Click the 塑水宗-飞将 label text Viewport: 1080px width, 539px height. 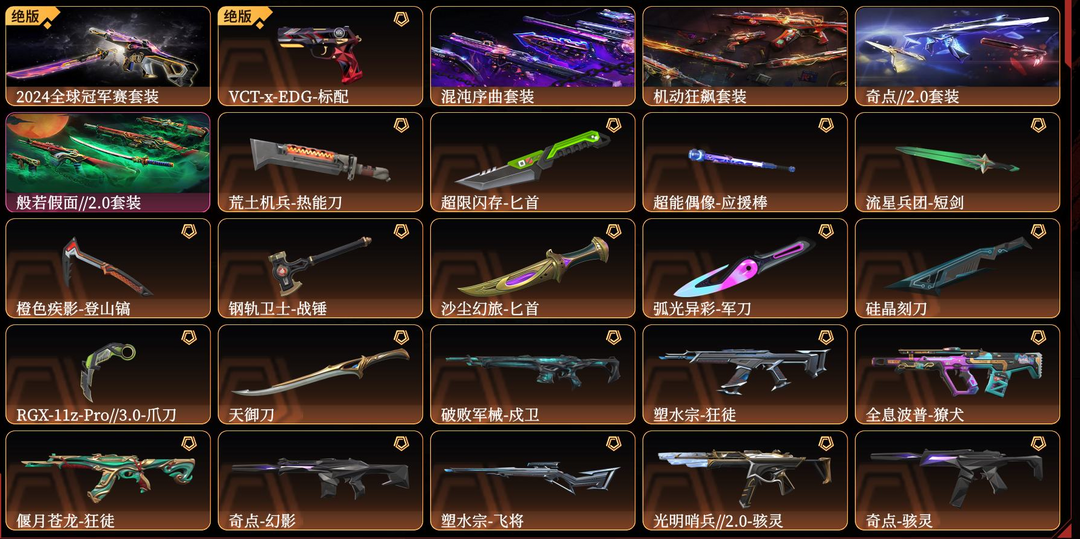coord(486,521)
